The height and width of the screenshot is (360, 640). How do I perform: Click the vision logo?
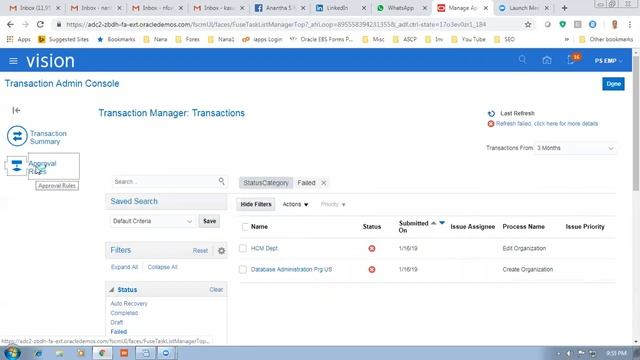pos(50,61)
